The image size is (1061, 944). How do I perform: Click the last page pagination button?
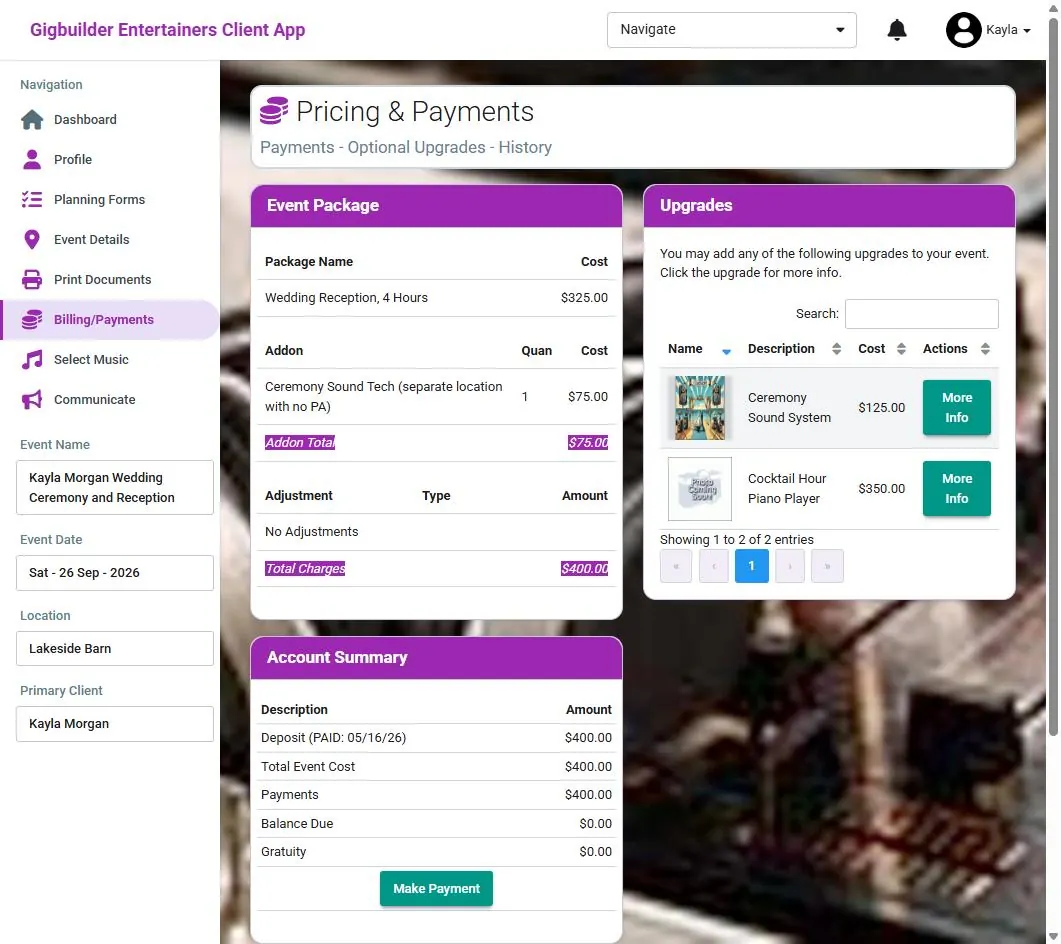[x=828, y=566]
